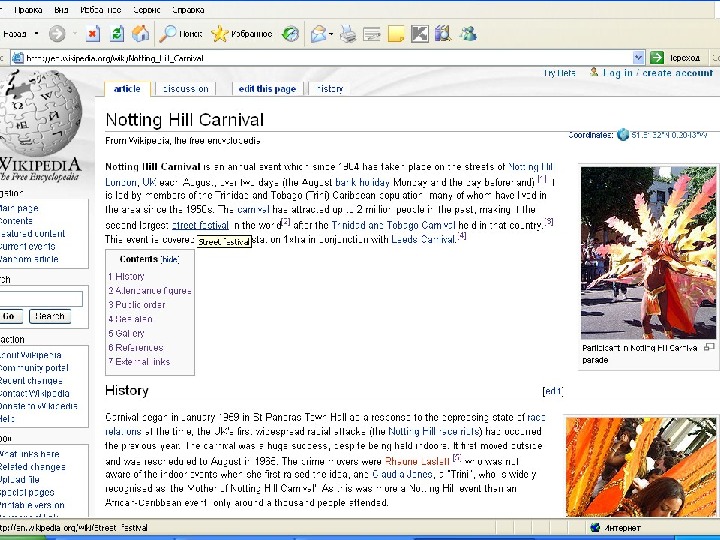
Task: Click the address bar URL field
Action: point(328,58)
